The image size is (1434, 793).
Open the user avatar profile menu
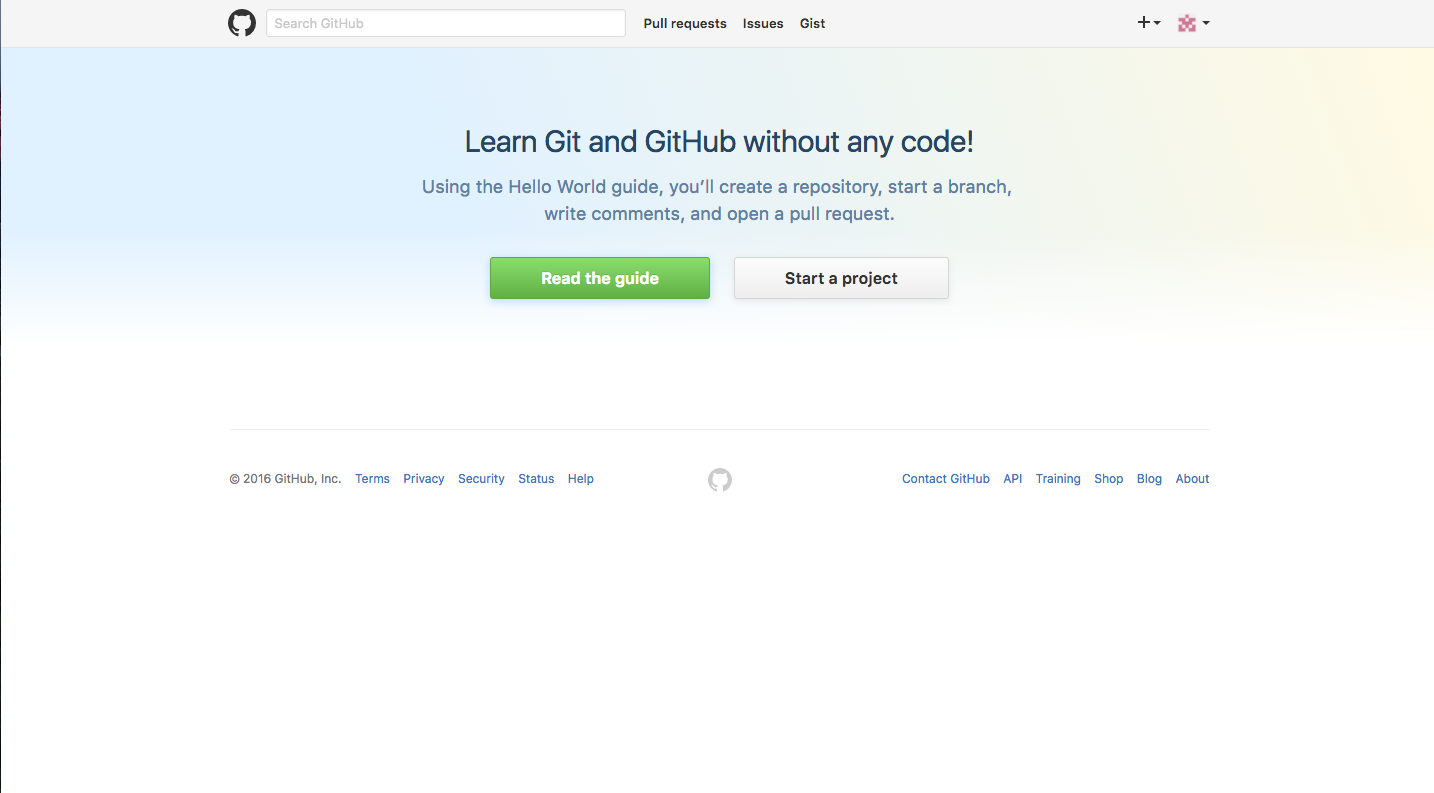coord(1193,23)
